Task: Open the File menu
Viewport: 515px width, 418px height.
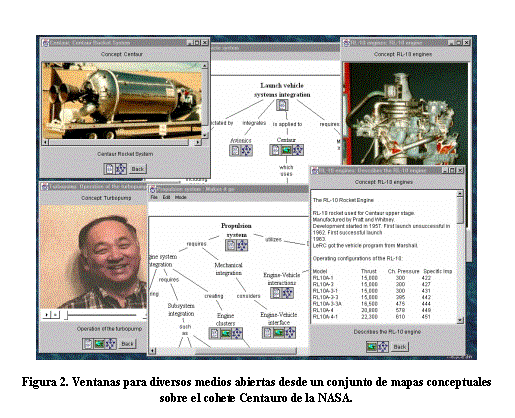Action: 154,197
